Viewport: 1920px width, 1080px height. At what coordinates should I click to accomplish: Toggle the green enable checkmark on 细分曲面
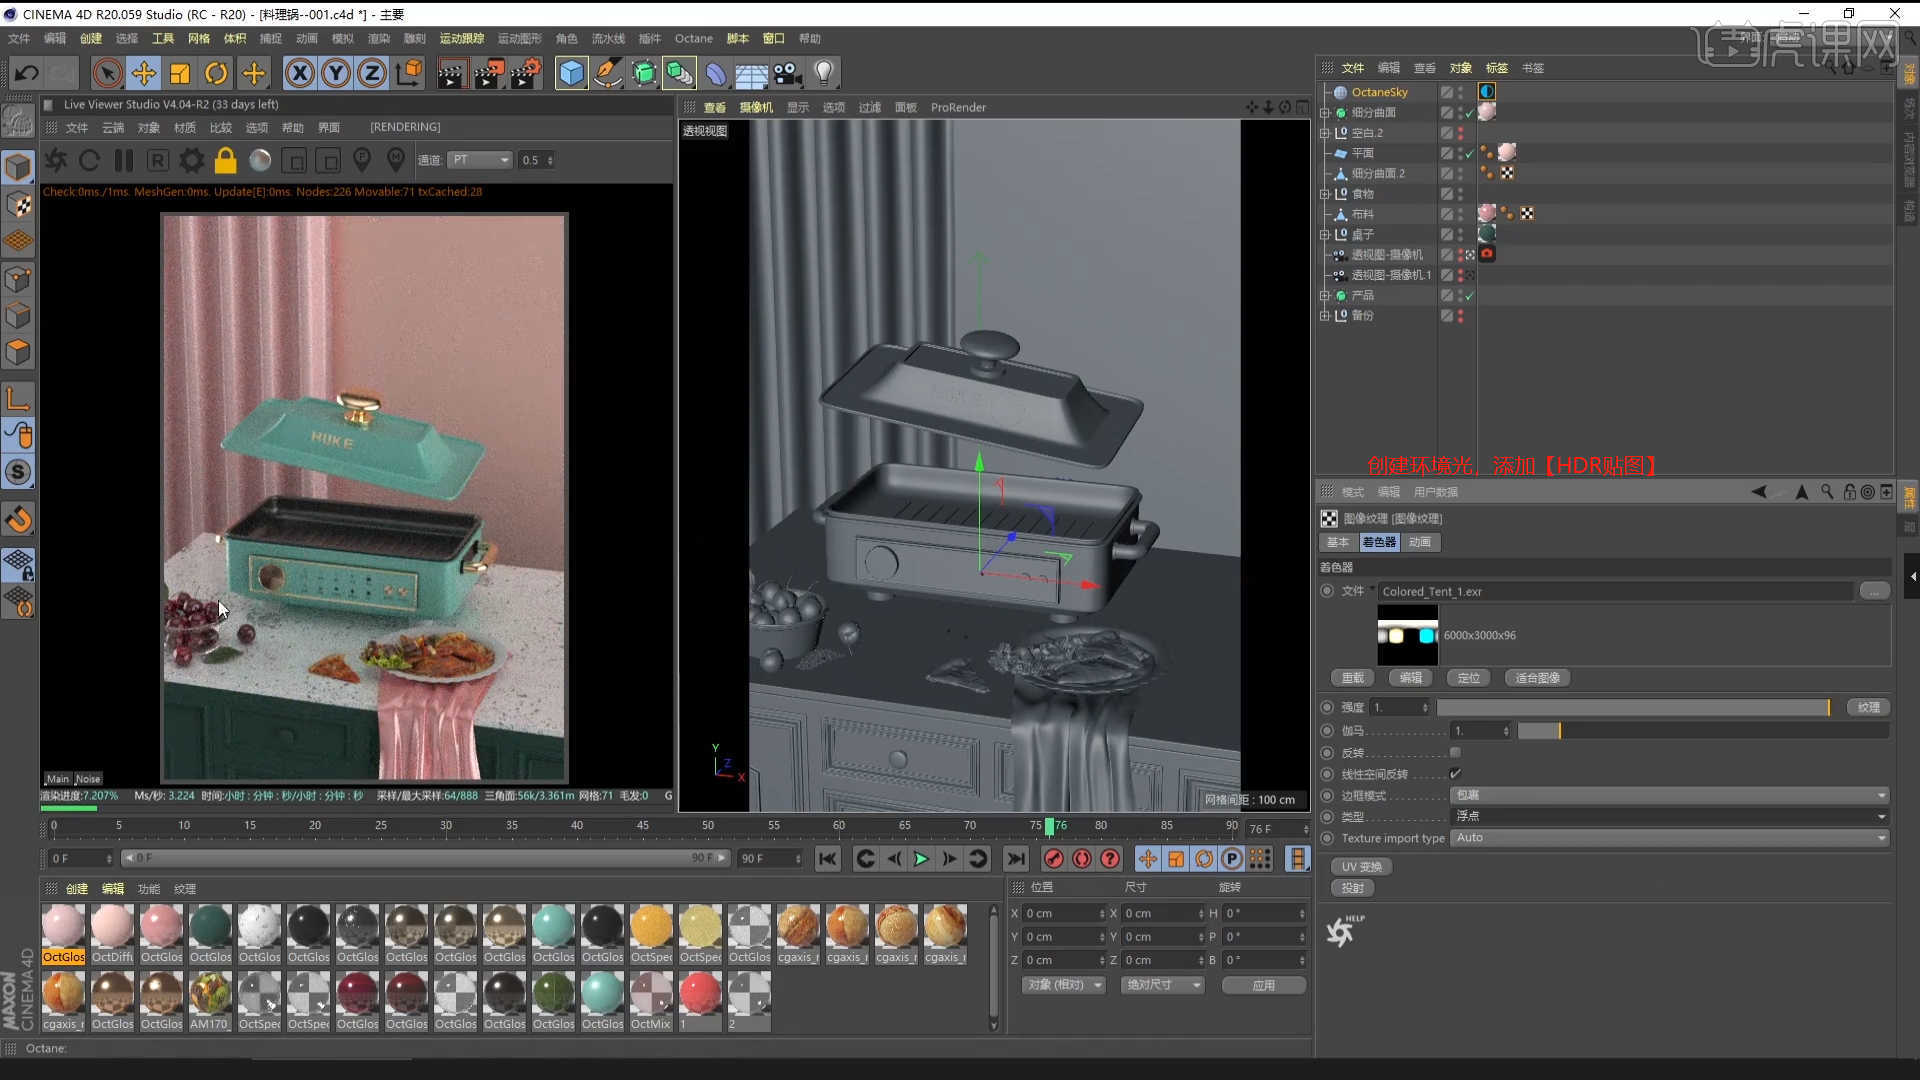tap(1469, 112)
